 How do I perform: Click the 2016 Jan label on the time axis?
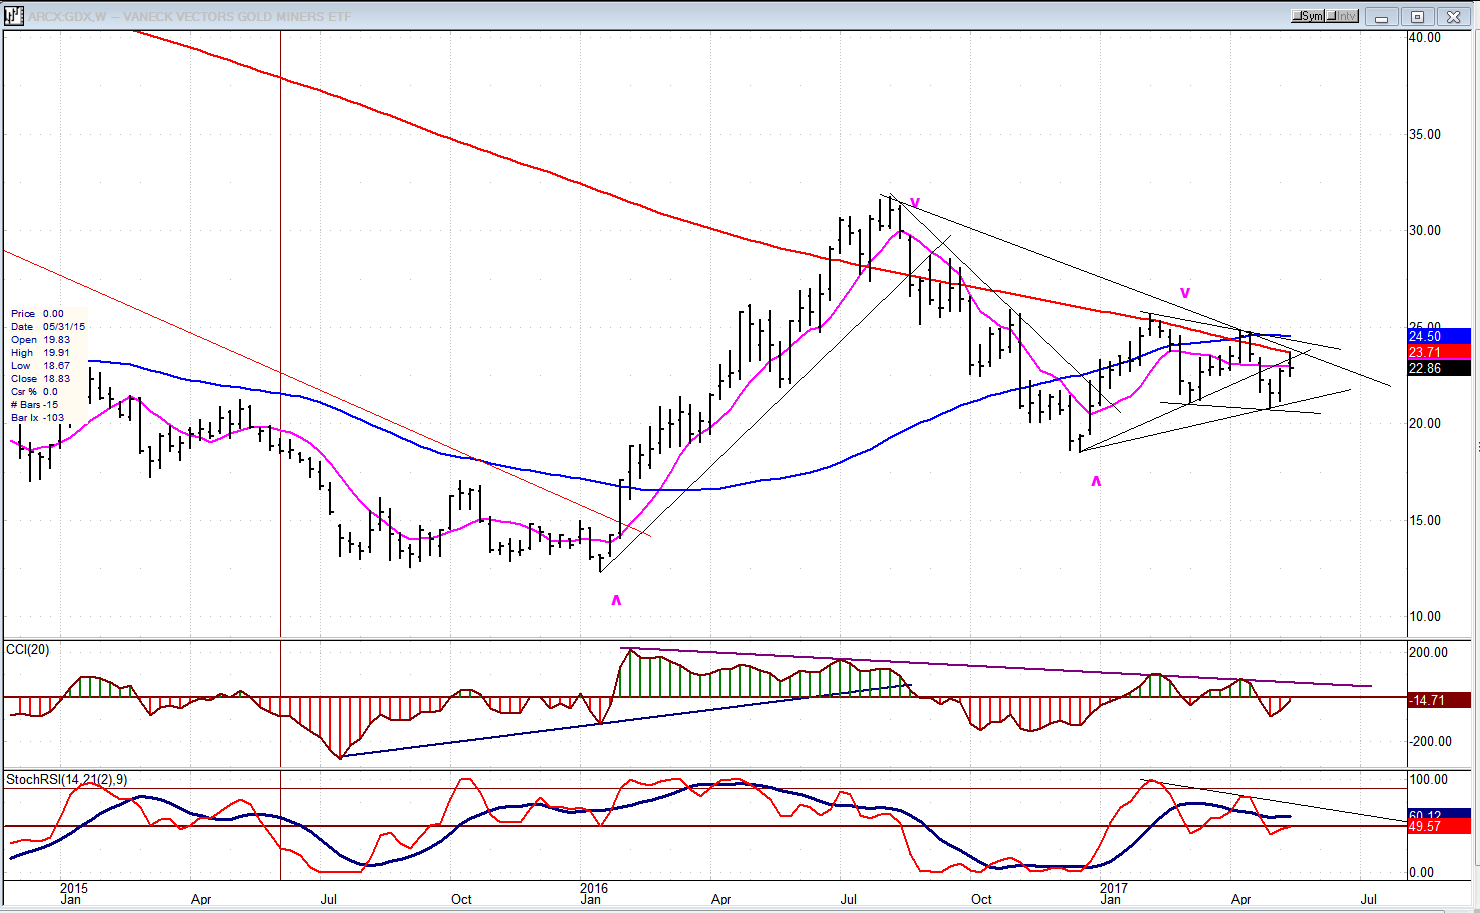point(593,893)
